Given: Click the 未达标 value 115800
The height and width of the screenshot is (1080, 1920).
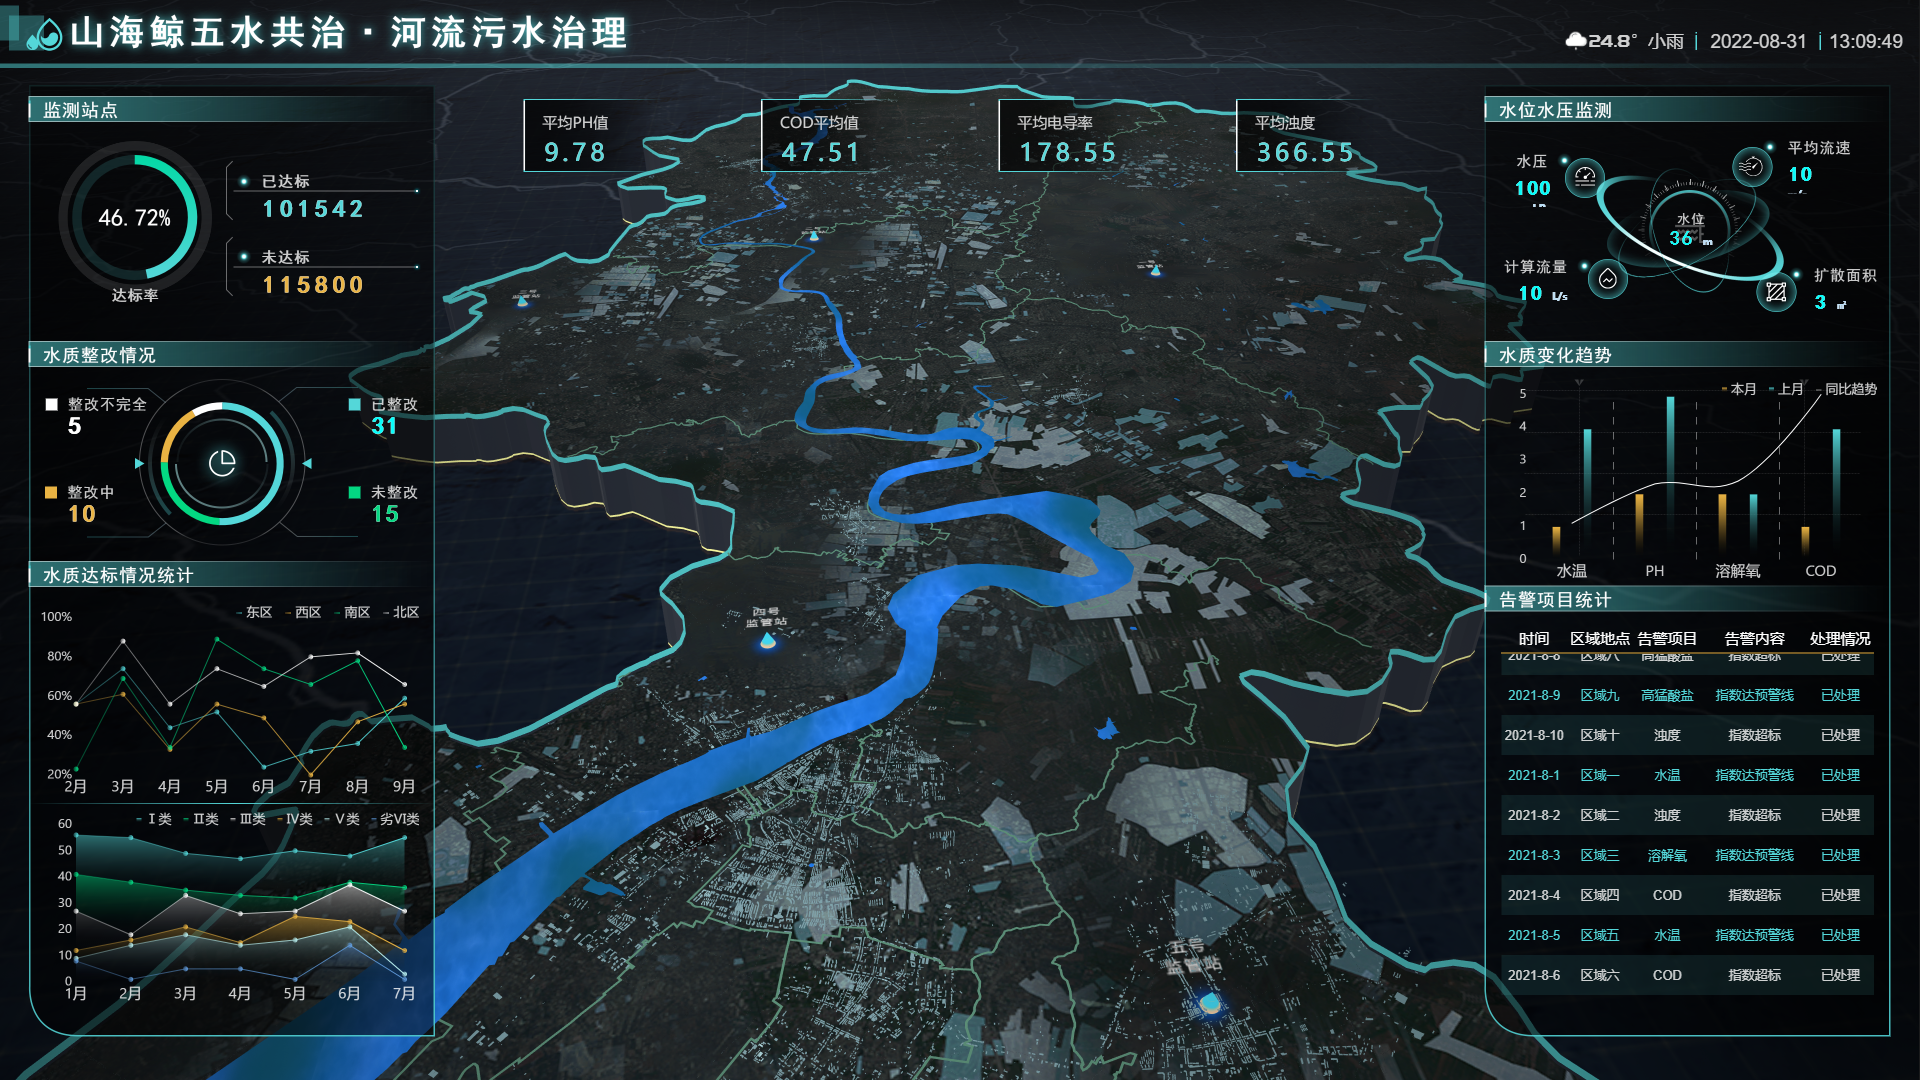Looking at the screenshot, I should [x=313, y=285].
